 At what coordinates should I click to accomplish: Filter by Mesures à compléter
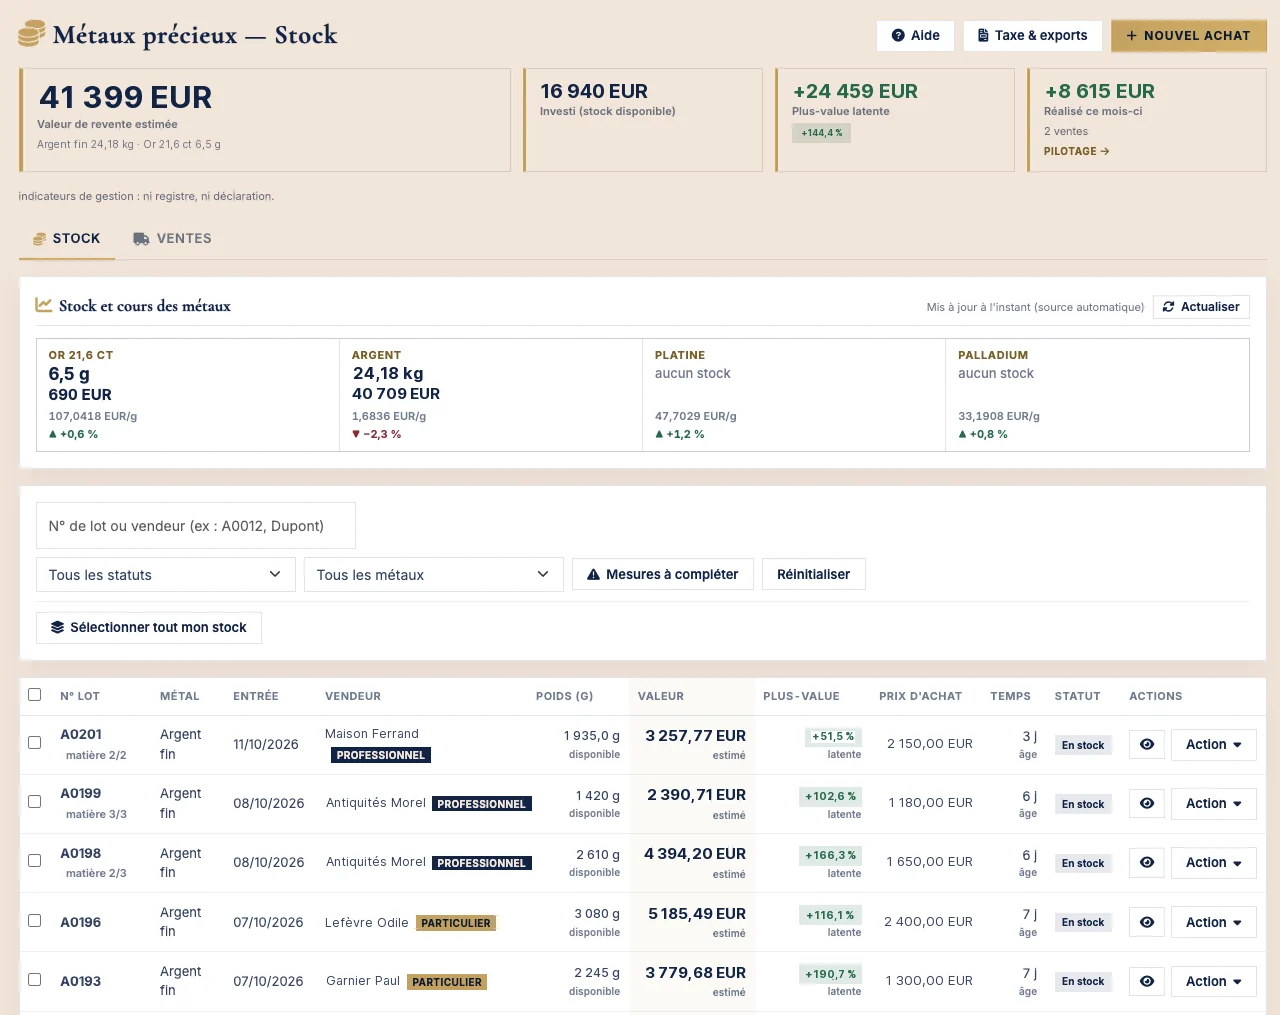(663, 574)
